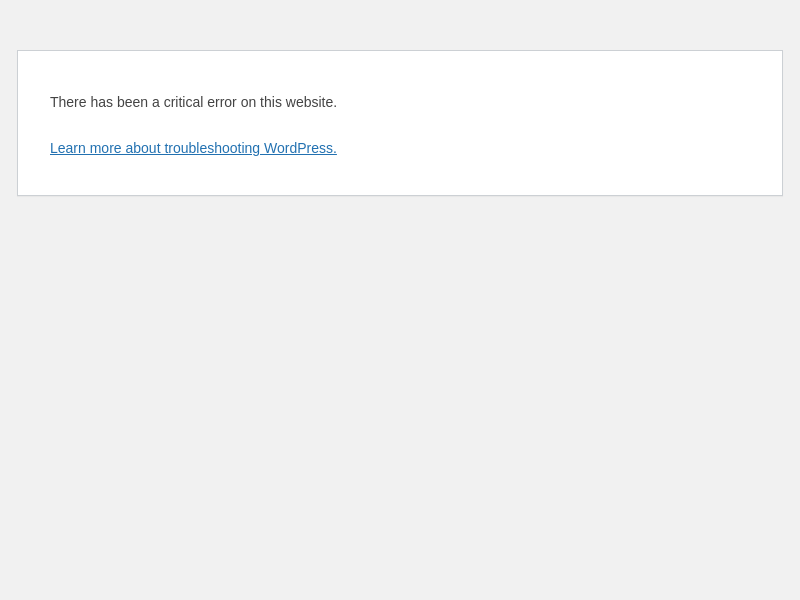Click the word "critical" in the message
800x600 pixels.
(183, 102)
